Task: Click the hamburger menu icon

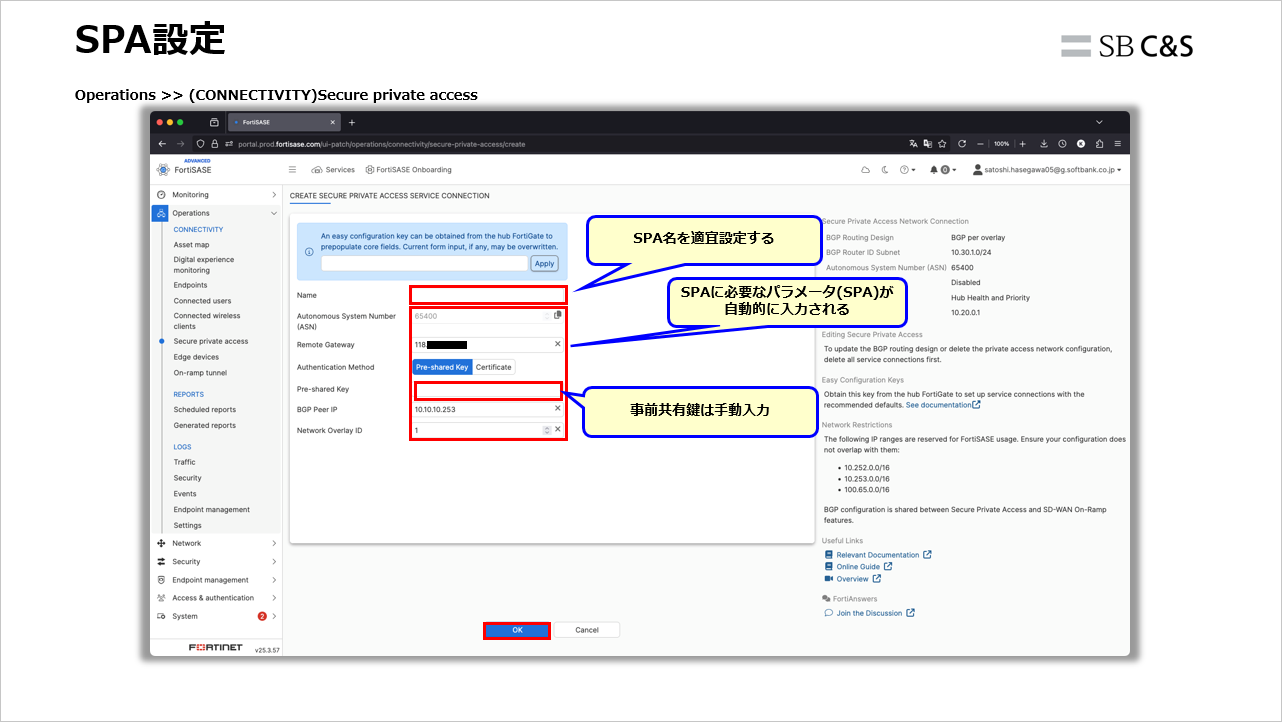Action: 292,170
